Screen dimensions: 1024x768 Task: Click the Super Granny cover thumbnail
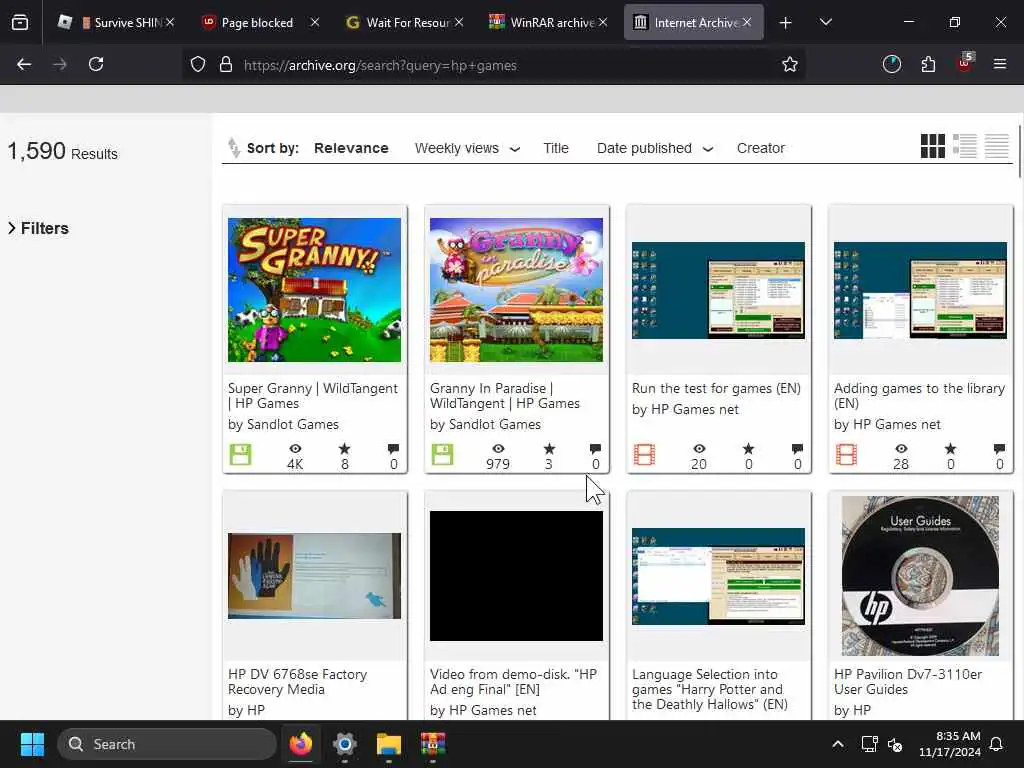(x=314, y=290)
